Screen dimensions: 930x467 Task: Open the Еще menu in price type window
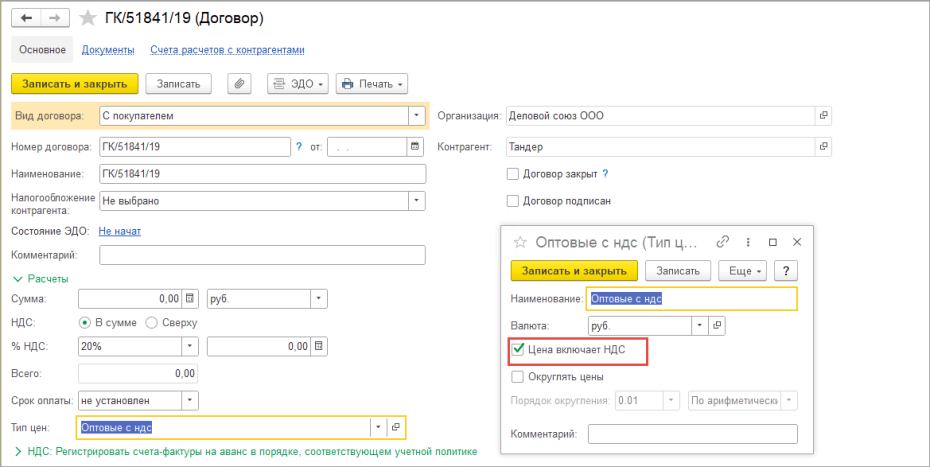[x=743, y=271]
